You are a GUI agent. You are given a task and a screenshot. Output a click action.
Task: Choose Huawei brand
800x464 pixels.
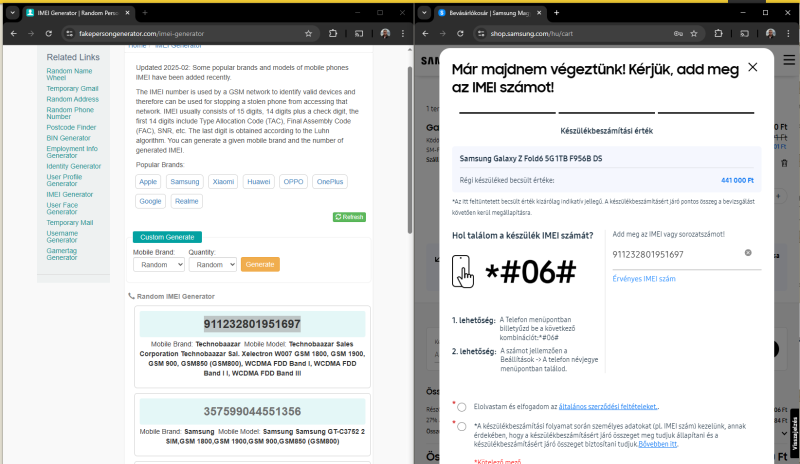pyautogui.click(x=259, y=182)
